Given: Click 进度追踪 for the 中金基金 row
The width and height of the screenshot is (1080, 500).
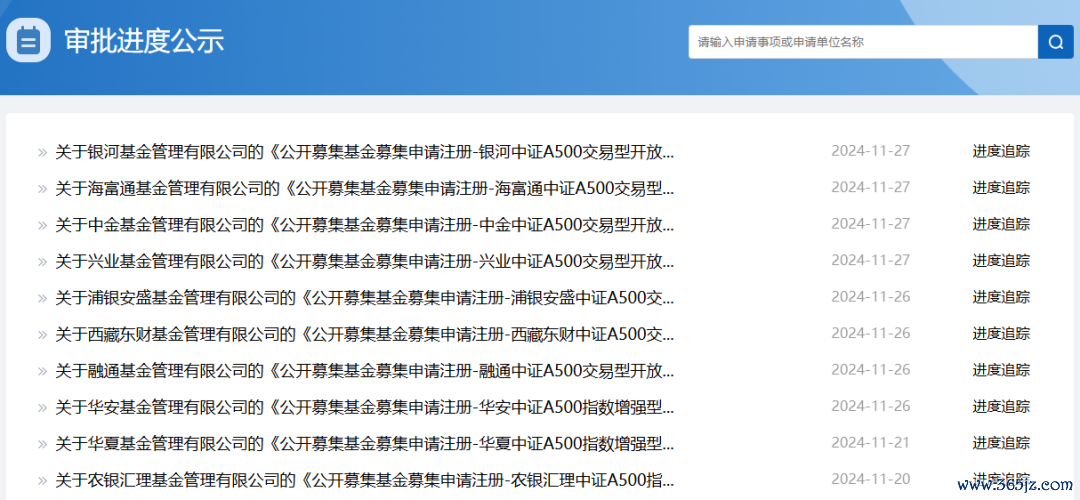Looking at the screenshot, I should (1001, 225).
